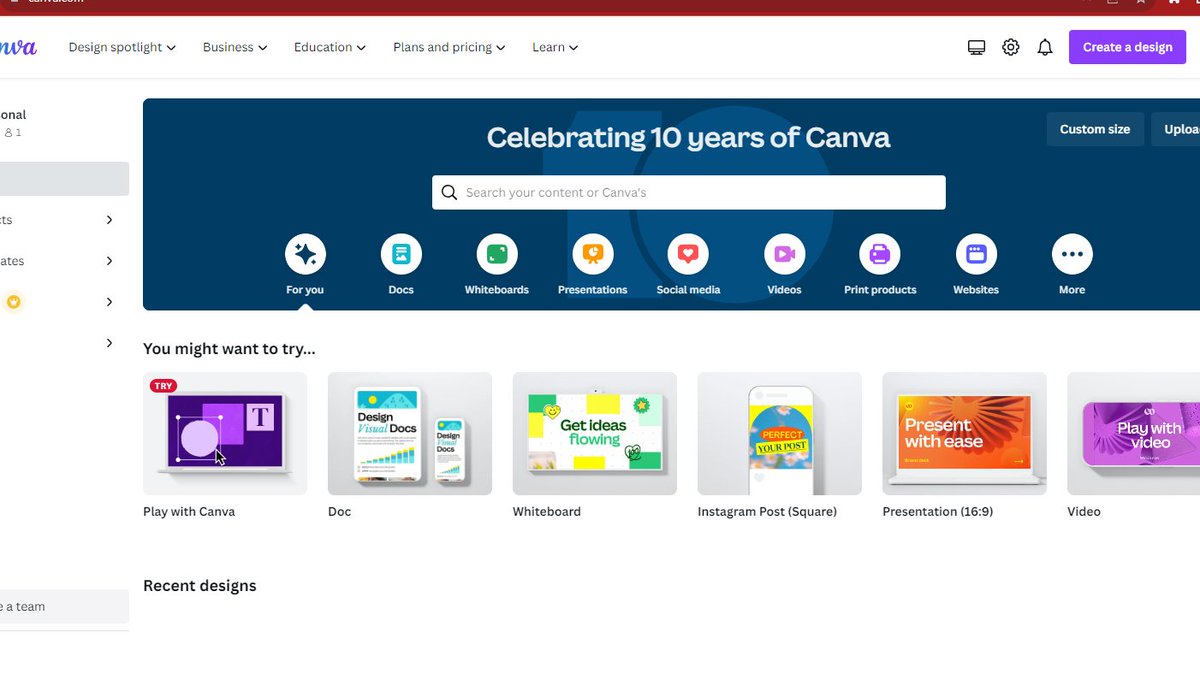Viewport: 1200px width, 674px height.
Task: Click the Recent designs heading
Action: tap(200, 586)
